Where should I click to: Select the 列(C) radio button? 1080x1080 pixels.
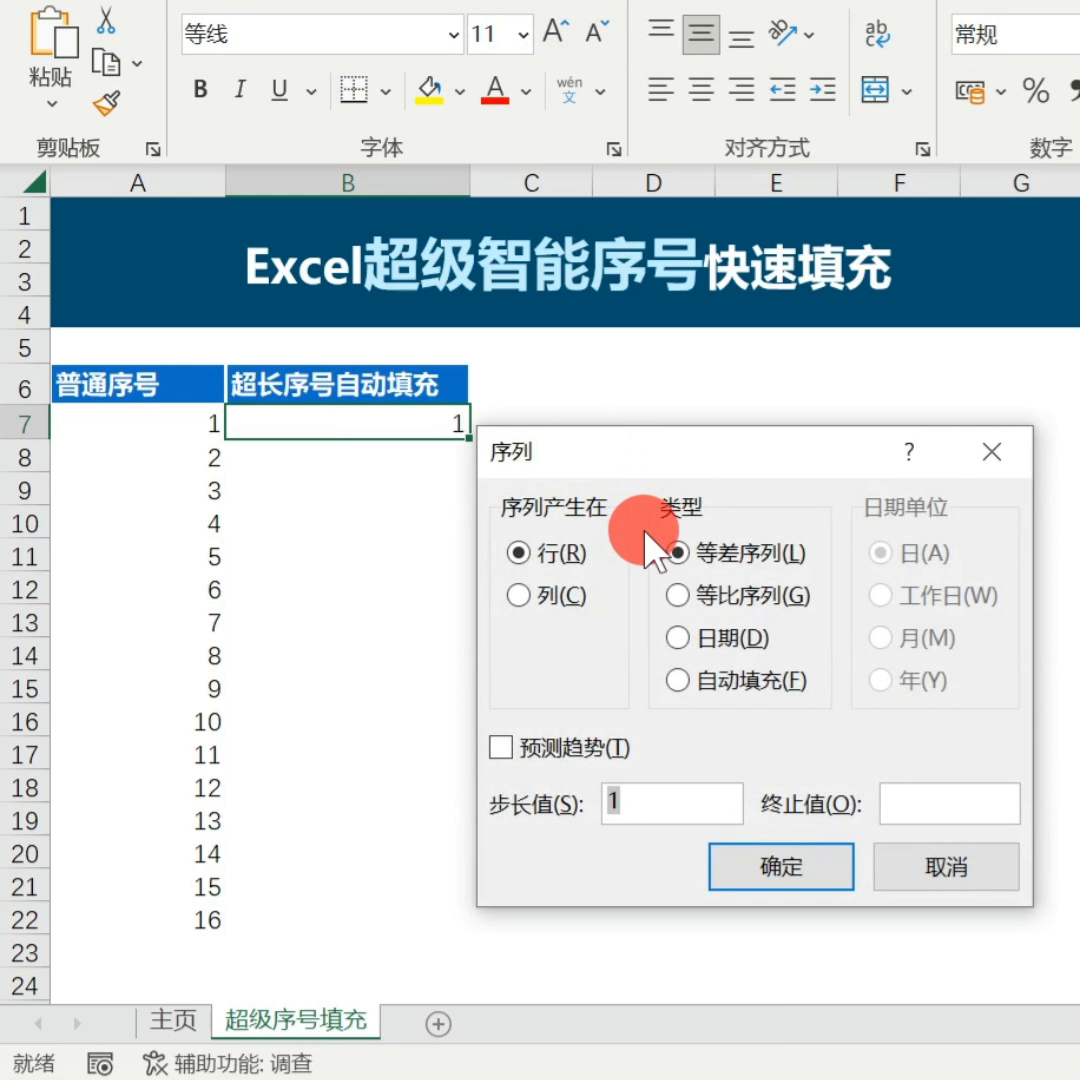(518, 595)
